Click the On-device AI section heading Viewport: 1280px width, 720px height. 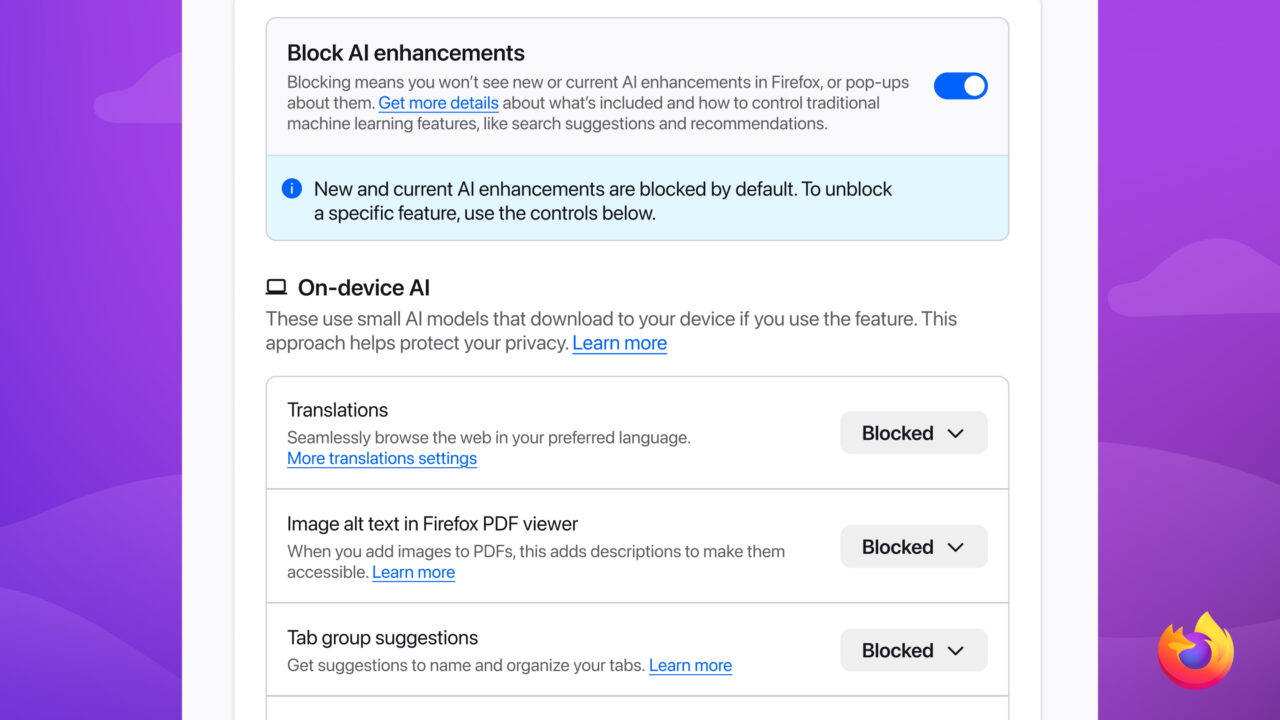(363, 287)
